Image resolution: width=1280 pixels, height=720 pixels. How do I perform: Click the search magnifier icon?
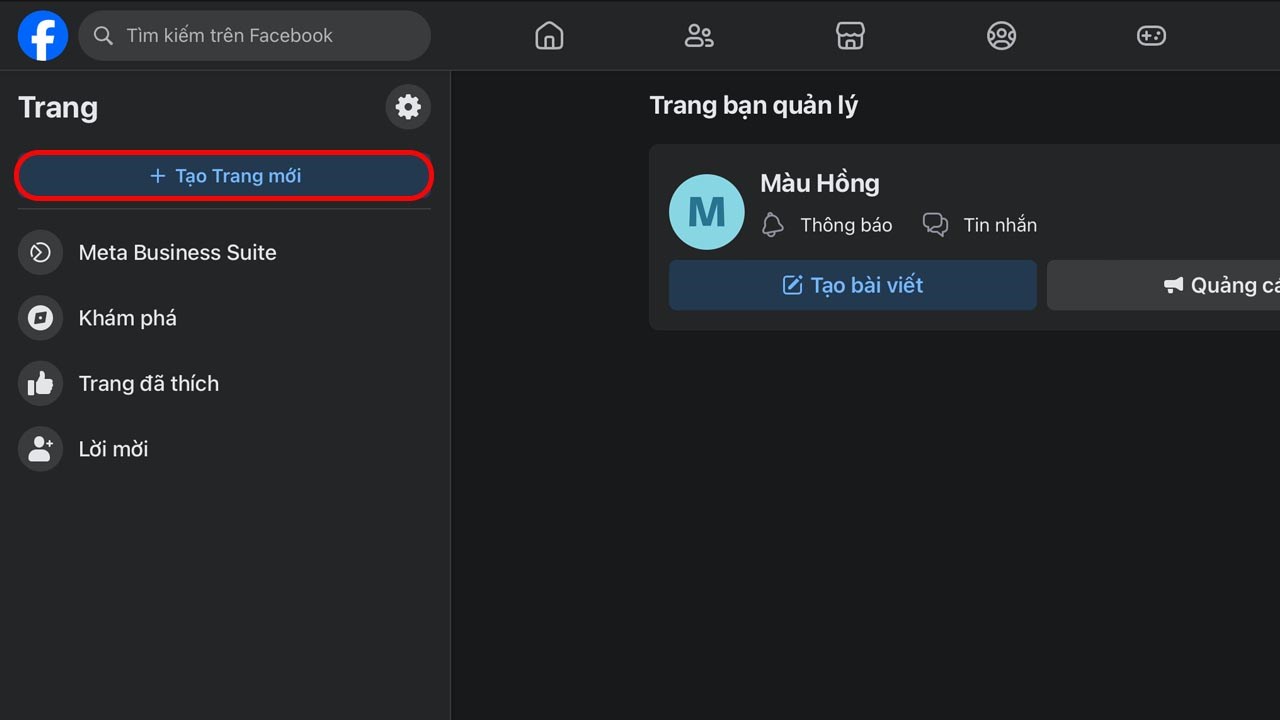[103, 36]
